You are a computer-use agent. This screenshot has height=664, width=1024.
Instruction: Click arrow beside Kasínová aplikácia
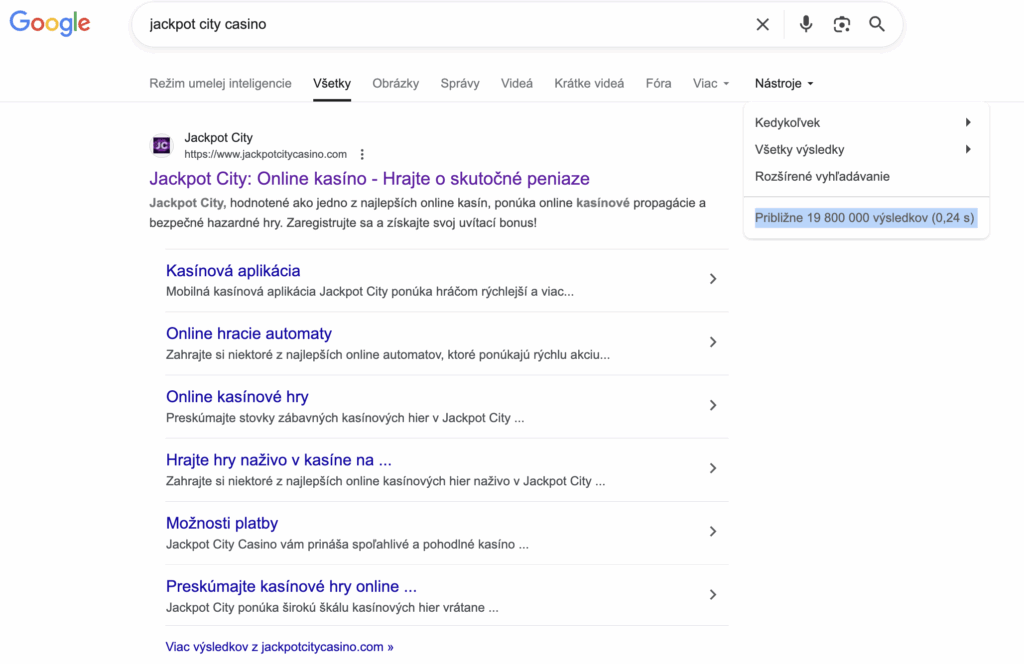click(x=712, y=279)
